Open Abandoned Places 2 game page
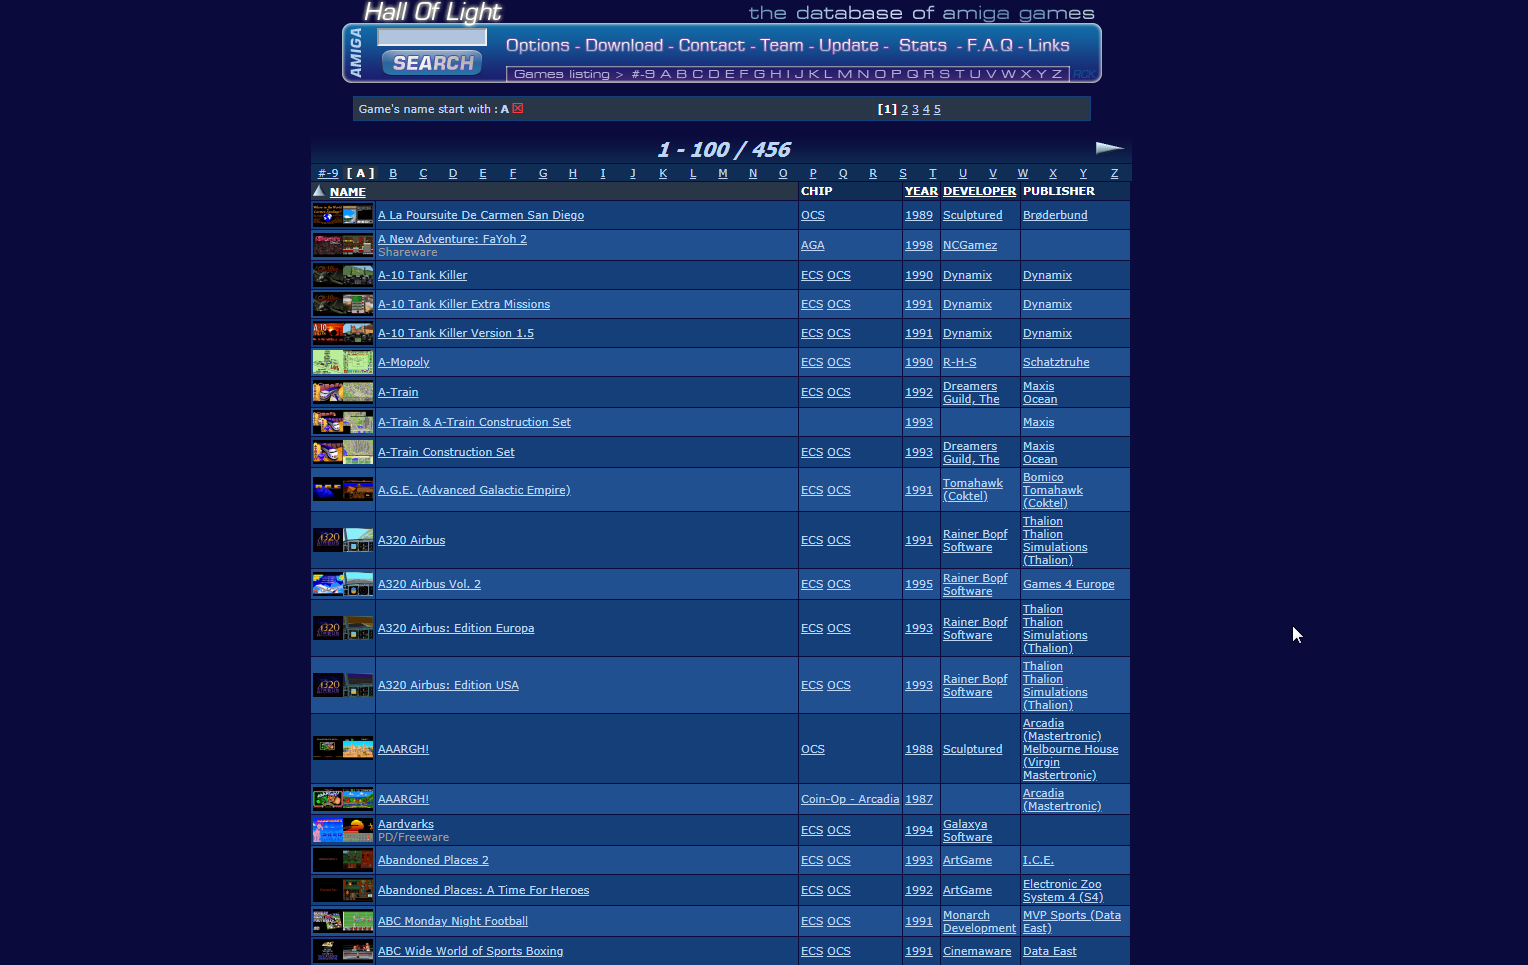The height and width of the screenshot is (965, 1528). pos(433,860)
